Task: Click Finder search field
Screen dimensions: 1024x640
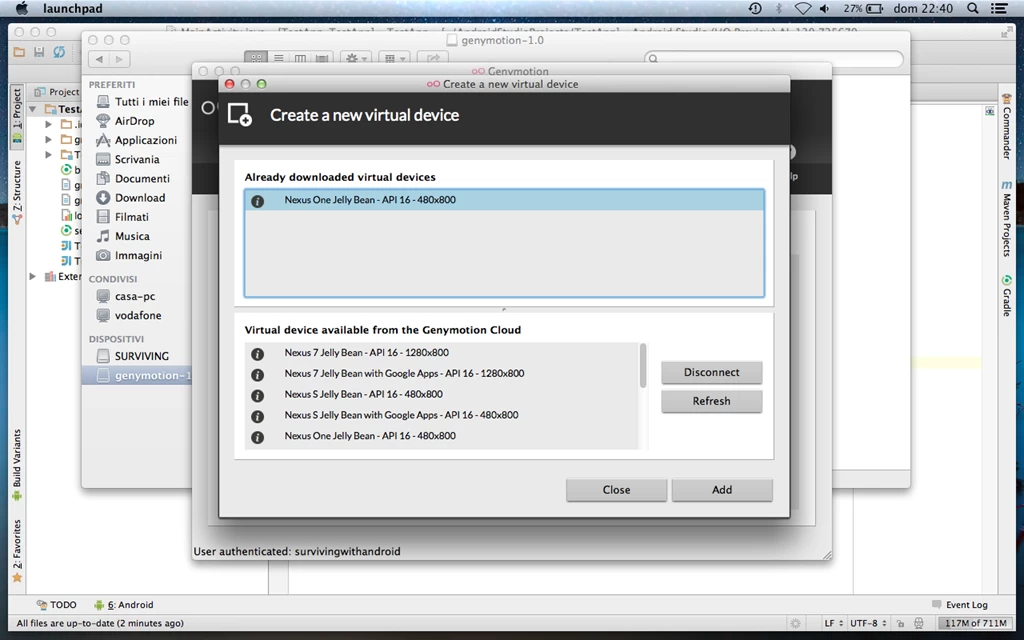Action: click(x=774, y=59)
